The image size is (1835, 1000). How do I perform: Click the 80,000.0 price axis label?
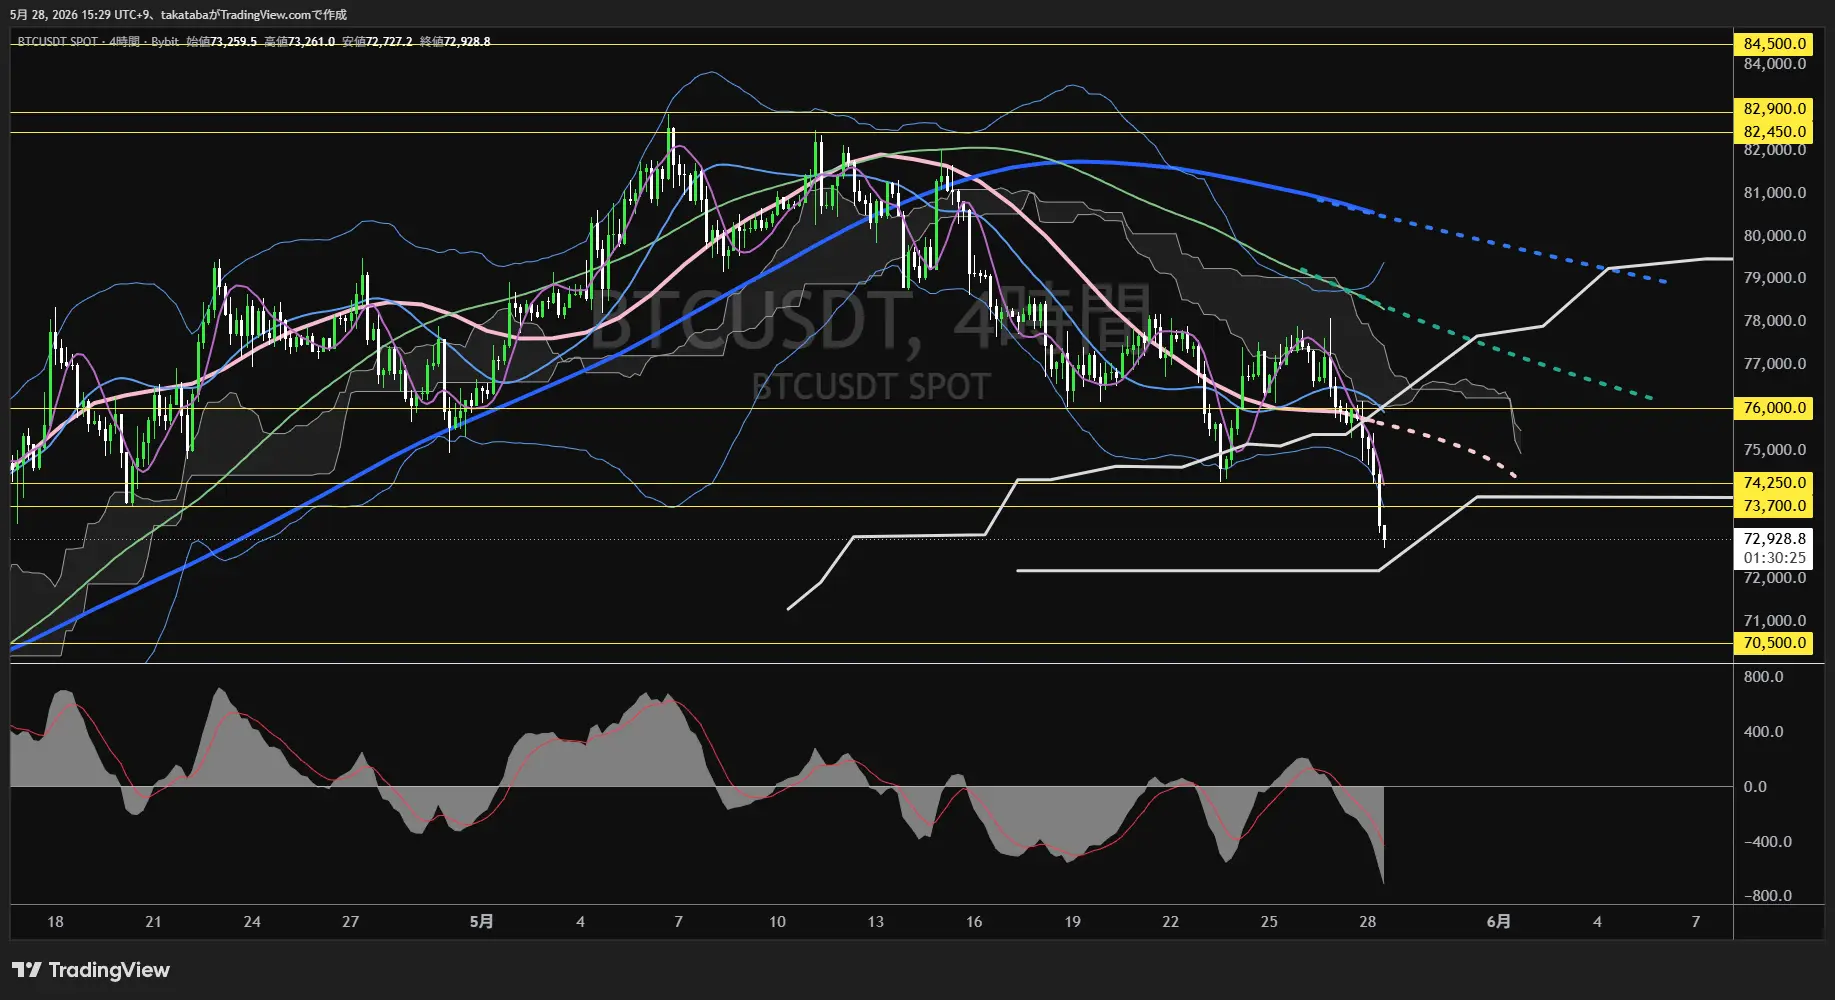point(1775,236)
